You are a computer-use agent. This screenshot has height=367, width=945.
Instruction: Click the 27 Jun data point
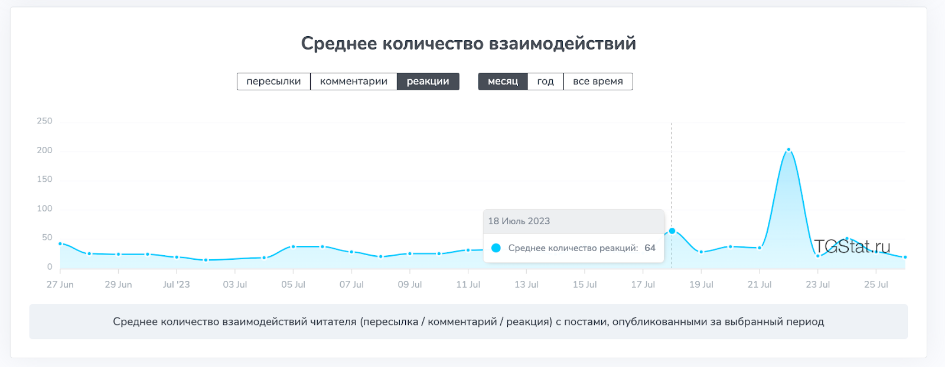[x=60, y=243]
